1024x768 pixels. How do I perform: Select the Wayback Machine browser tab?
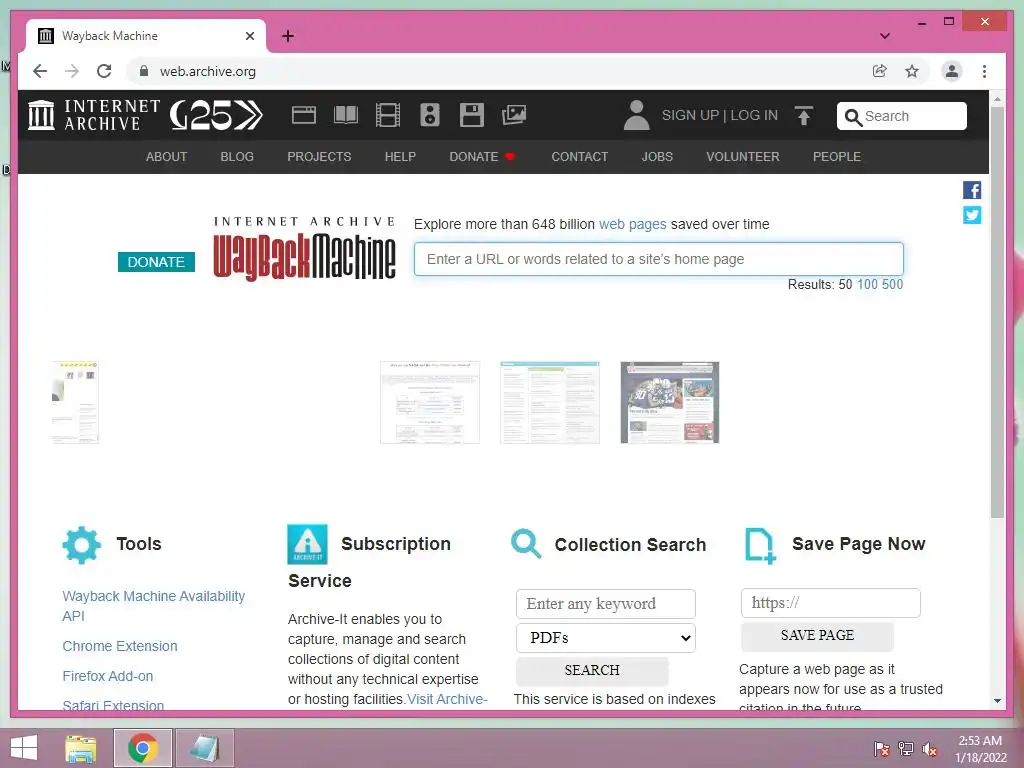(146, 36)
